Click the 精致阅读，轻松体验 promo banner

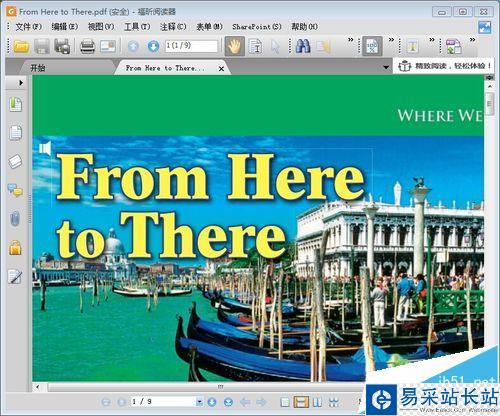tap(444, 66)
